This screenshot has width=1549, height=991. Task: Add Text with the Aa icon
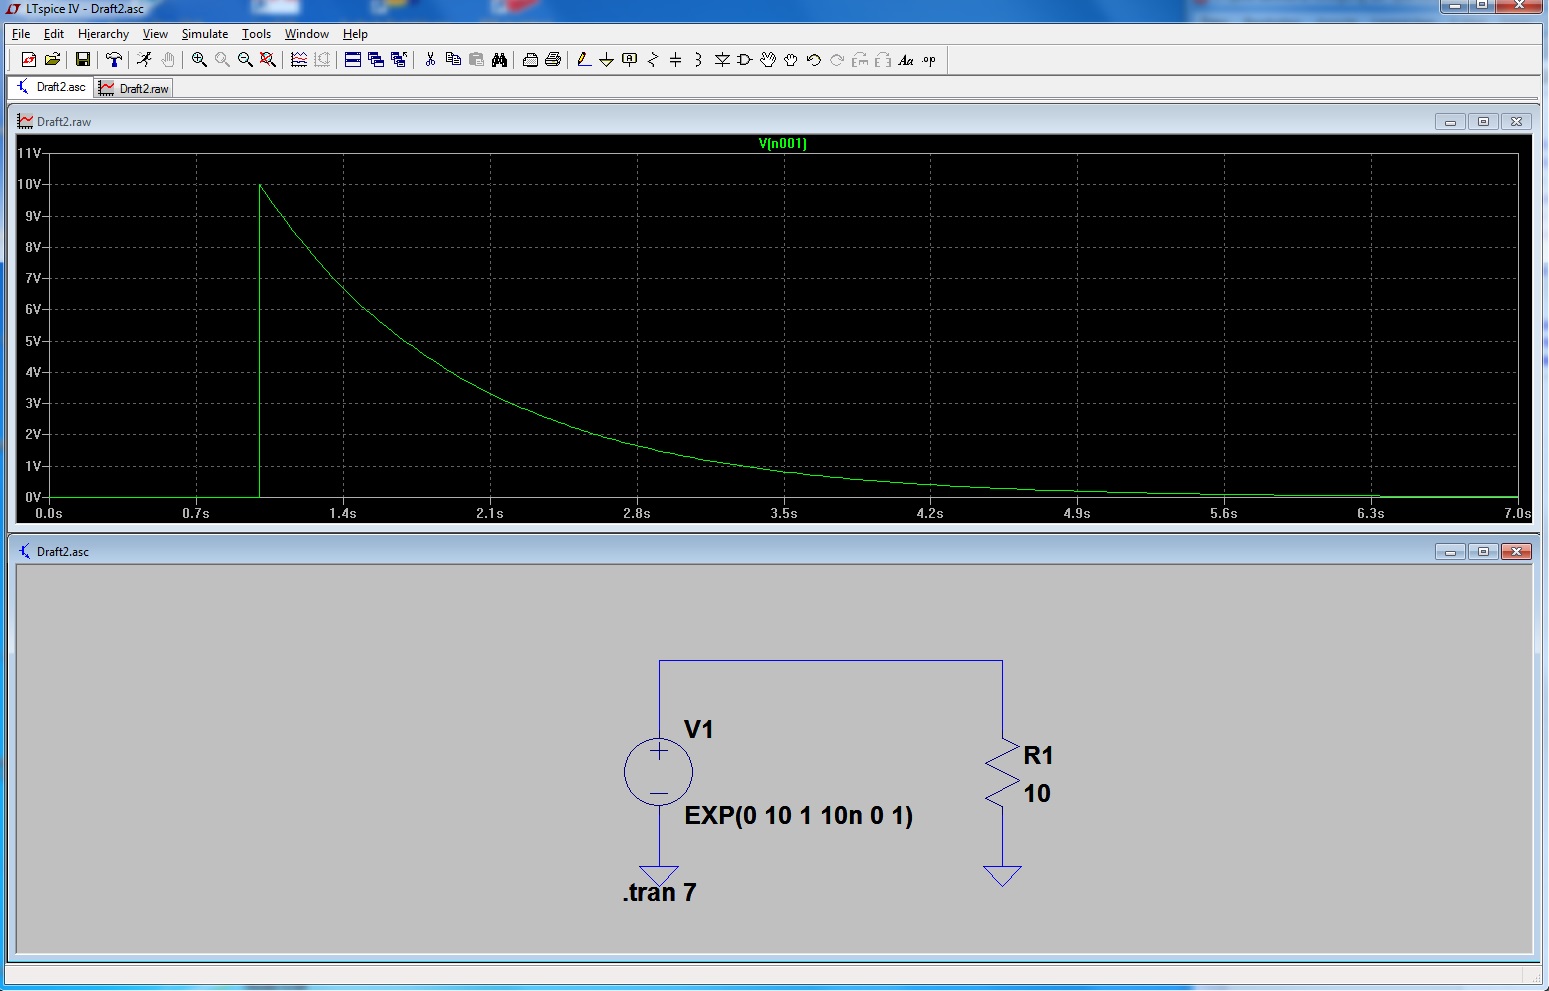906,60
